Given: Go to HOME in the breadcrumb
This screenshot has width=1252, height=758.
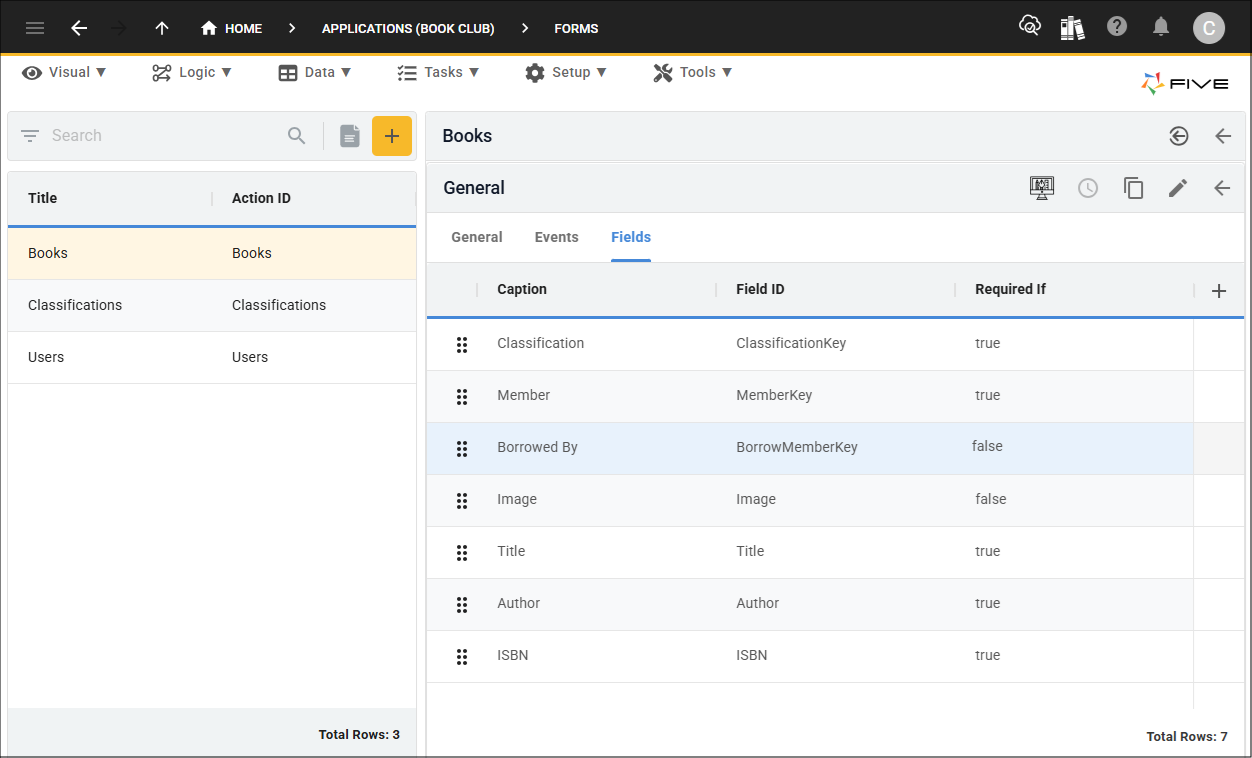Looking at the screenshot, I should pos(232,28).
